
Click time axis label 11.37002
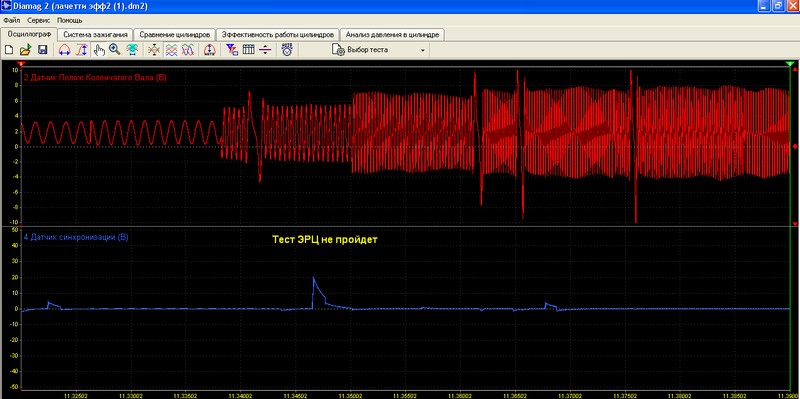point(570,395)
